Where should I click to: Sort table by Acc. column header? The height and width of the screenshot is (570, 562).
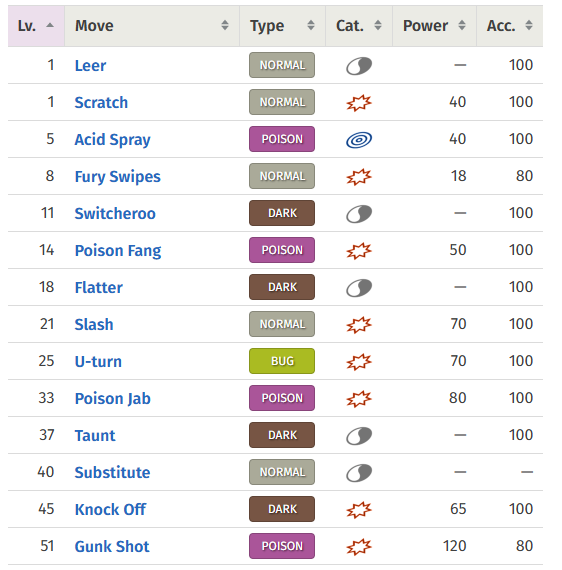click(x=510, y=26)
